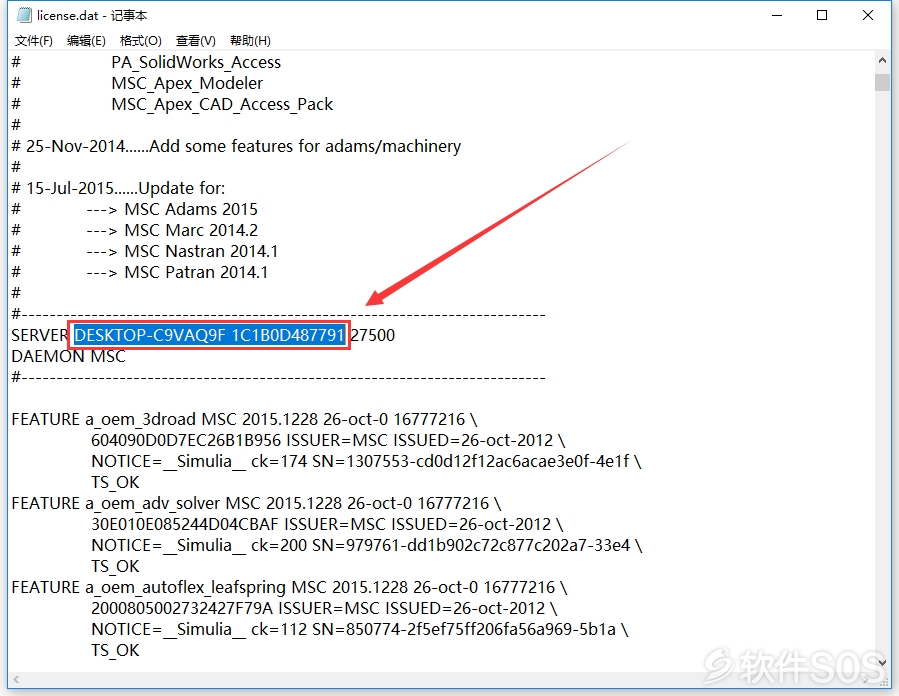This screenshot has width=899, height=696.
Task: Click the serial "SN=979761-dd1b902c72c877c202a7-33e4"
Action: click(x=471, y=545)
